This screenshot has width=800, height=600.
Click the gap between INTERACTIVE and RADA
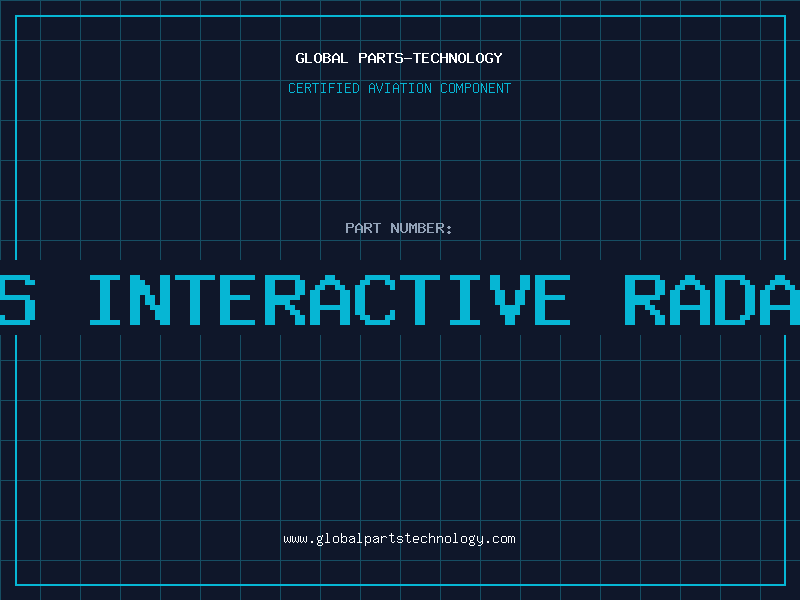point(597,298)
